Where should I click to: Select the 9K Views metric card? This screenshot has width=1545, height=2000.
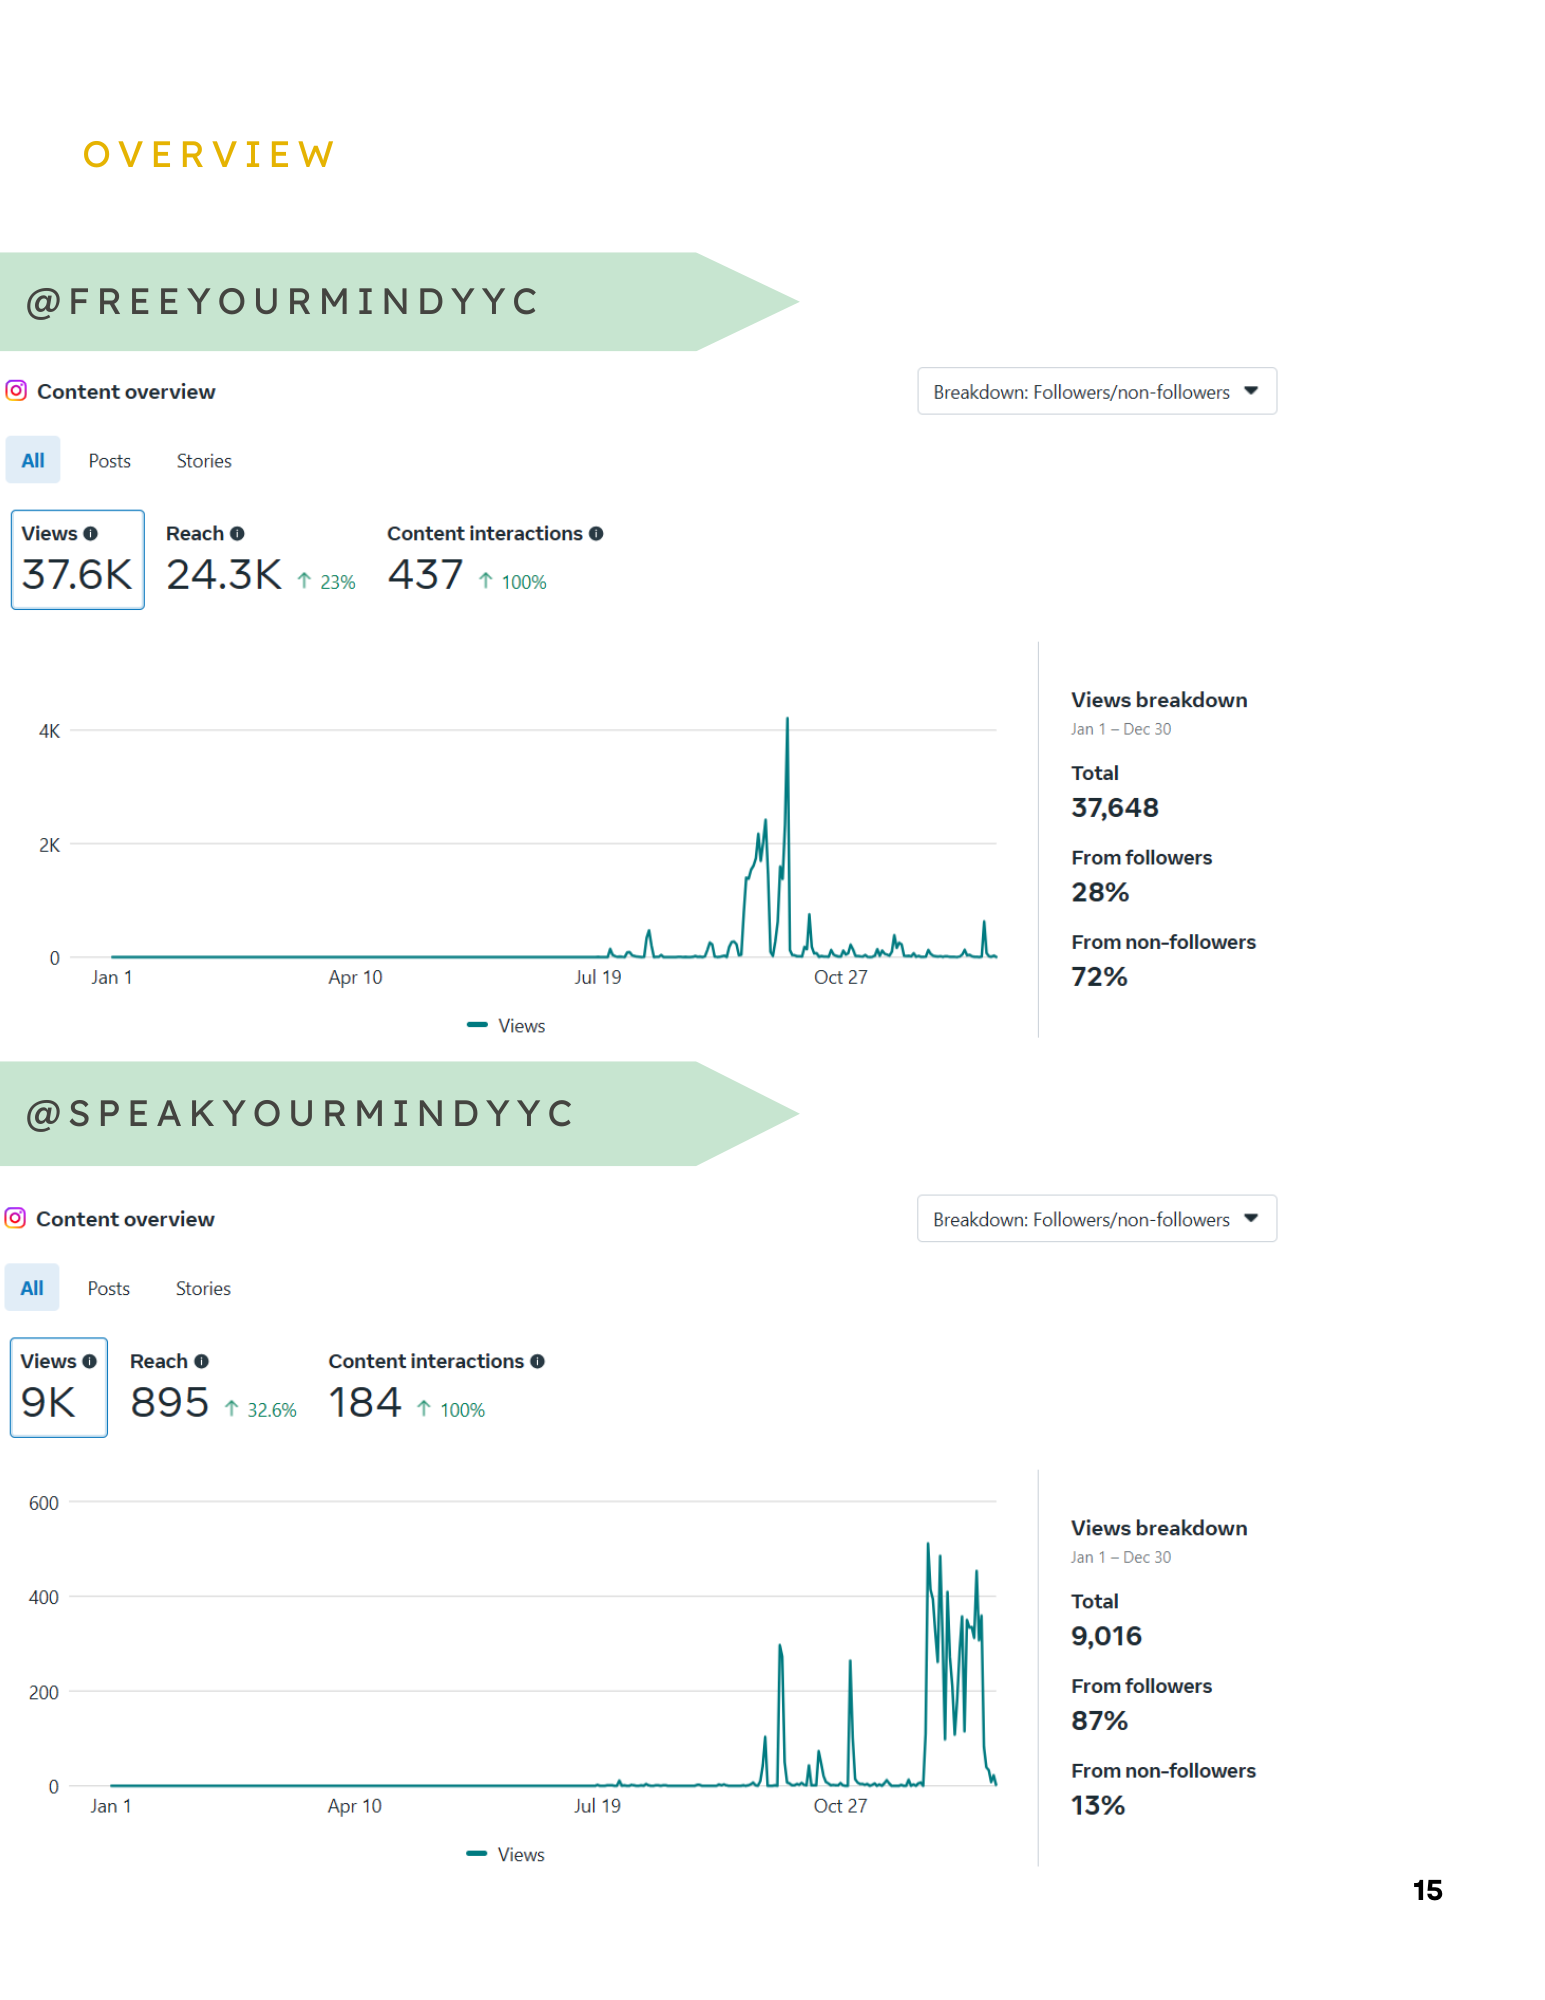58,1387
